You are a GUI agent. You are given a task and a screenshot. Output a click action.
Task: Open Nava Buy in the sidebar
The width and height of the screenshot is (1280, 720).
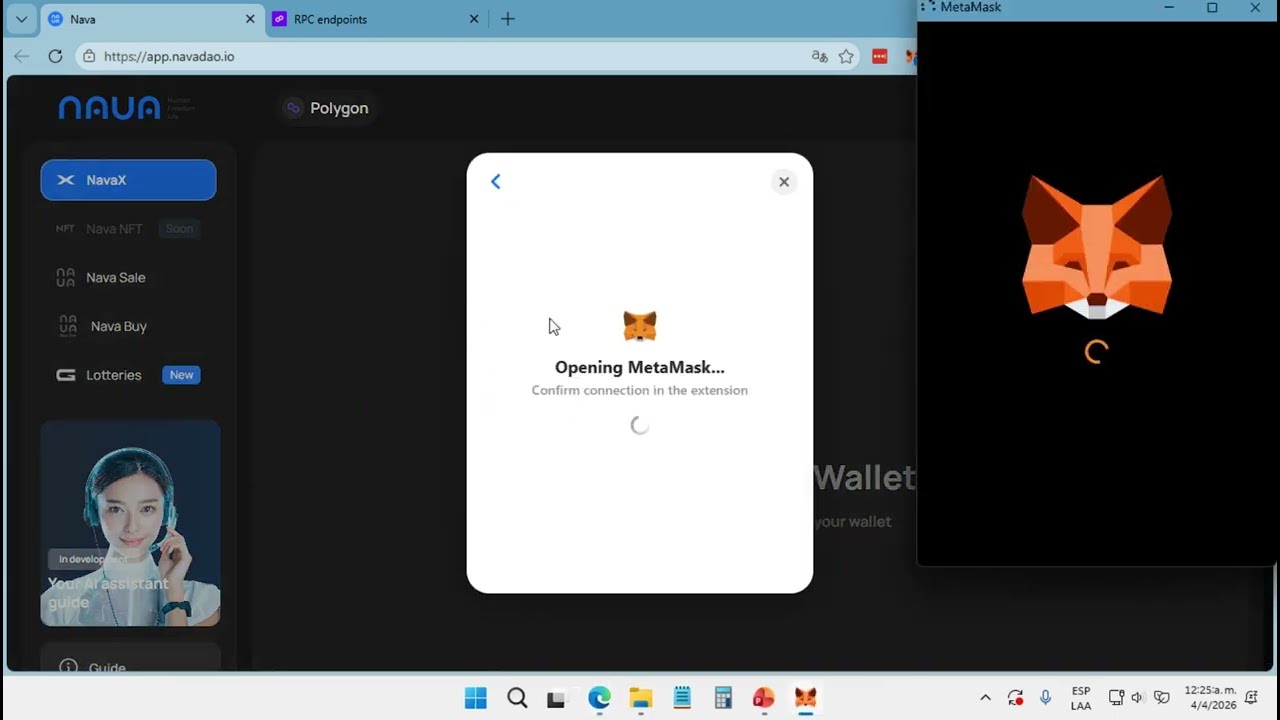[128, 326]
